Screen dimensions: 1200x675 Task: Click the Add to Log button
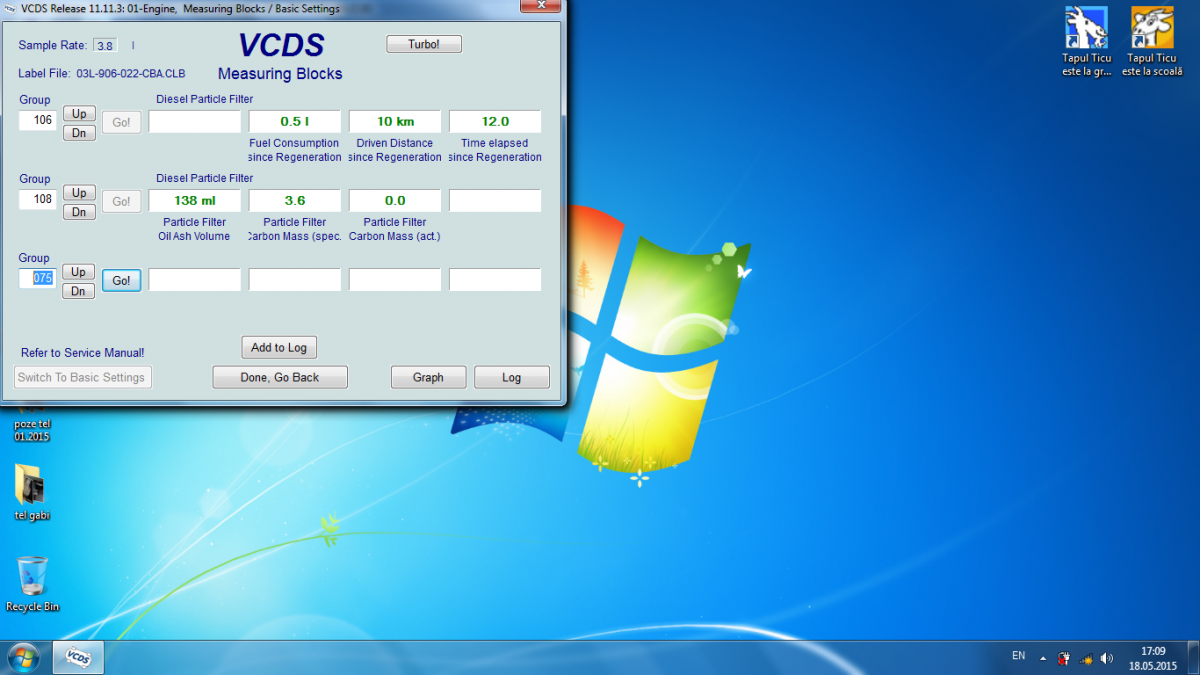coord(279,347)
